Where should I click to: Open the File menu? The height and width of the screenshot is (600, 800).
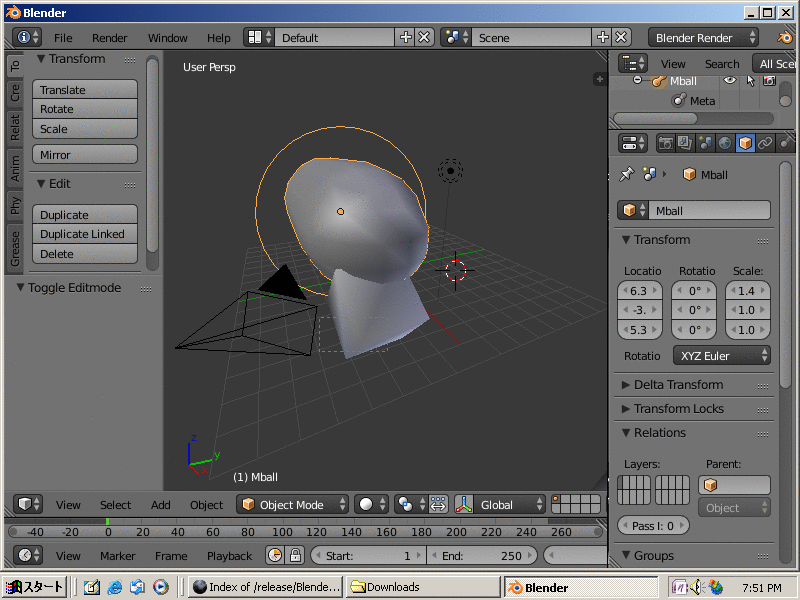click(63, 38)
